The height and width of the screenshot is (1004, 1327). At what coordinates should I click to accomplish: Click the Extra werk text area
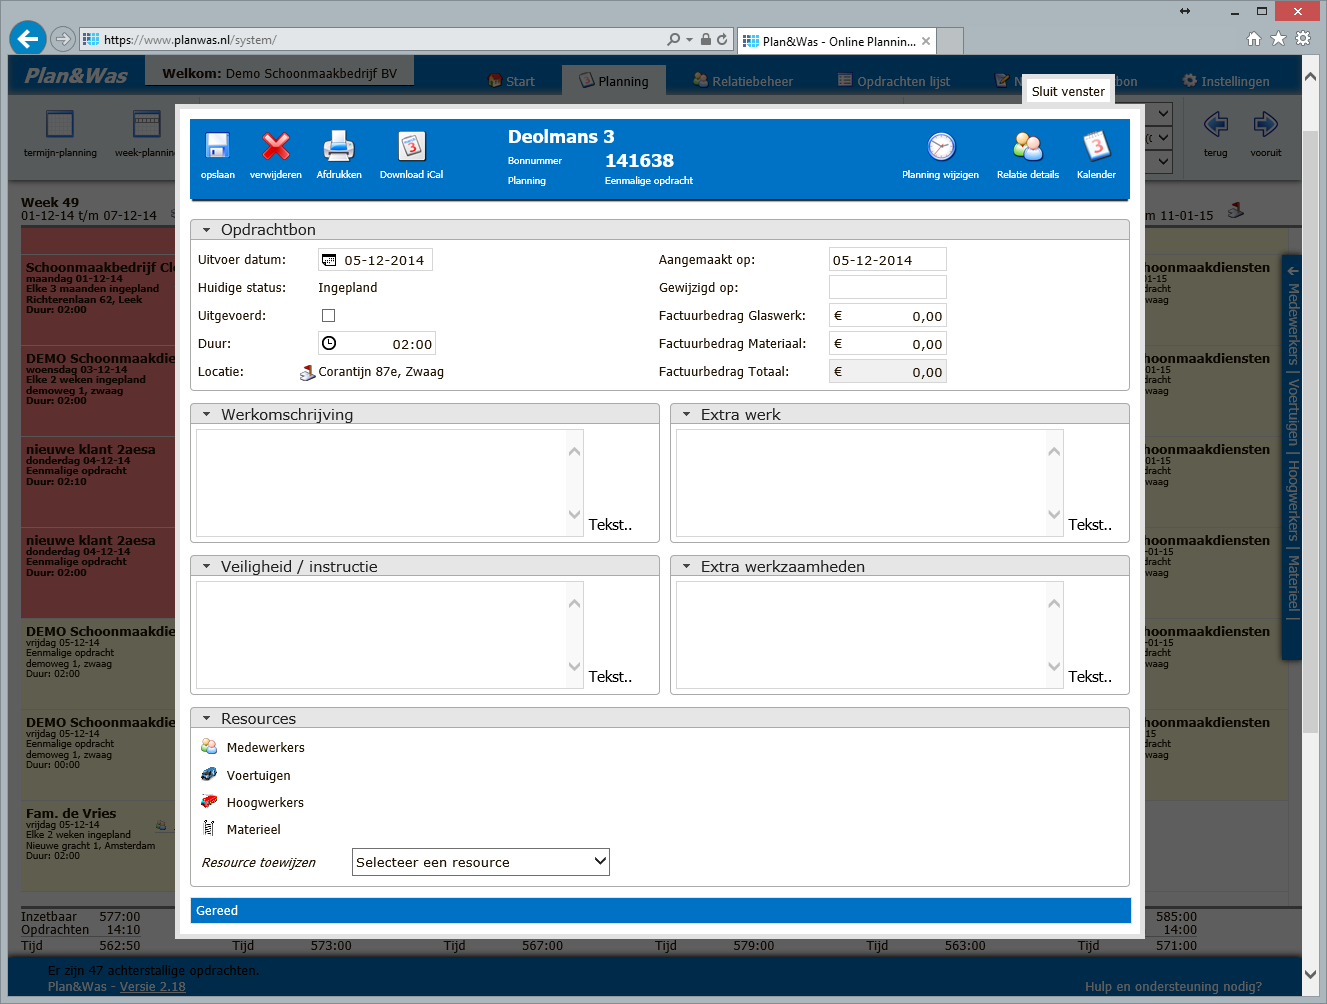[862, 483]
